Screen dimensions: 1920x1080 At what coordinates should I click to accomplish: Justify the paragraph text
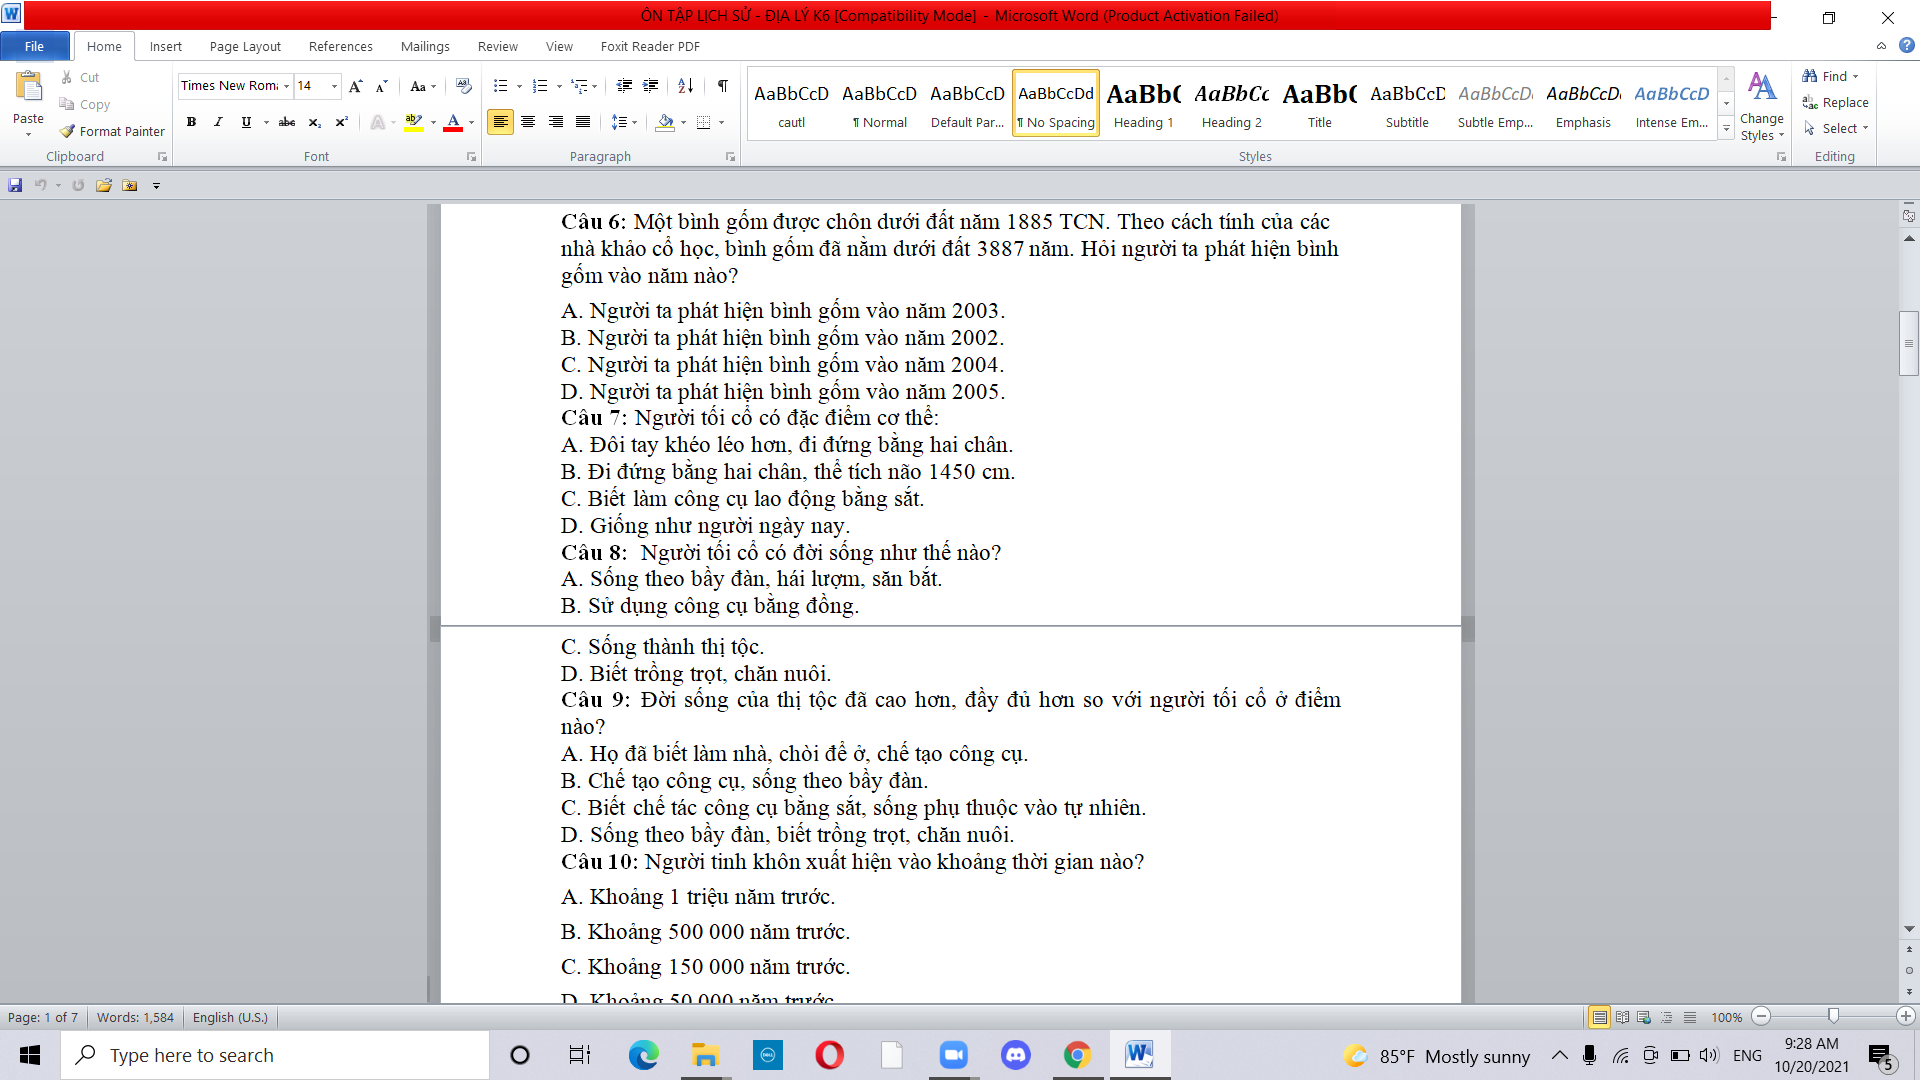(583, 122)
